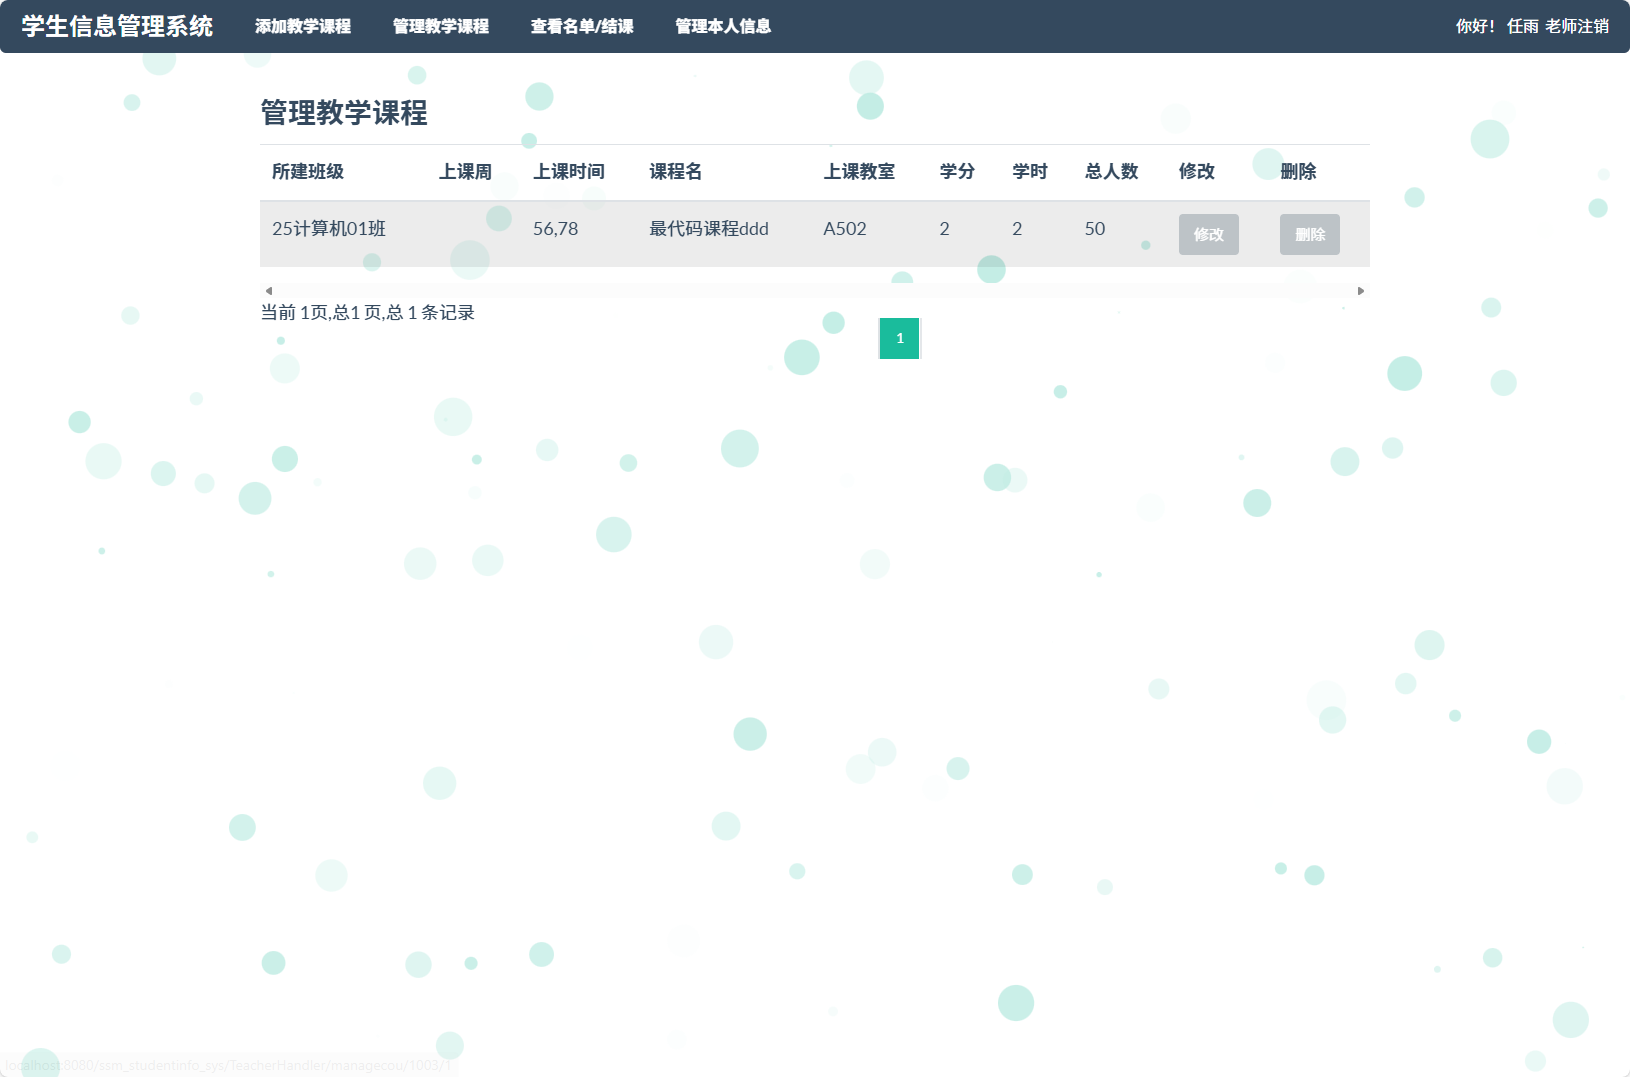Click the left scroll arrow of the table

click(x=268, y=290)
